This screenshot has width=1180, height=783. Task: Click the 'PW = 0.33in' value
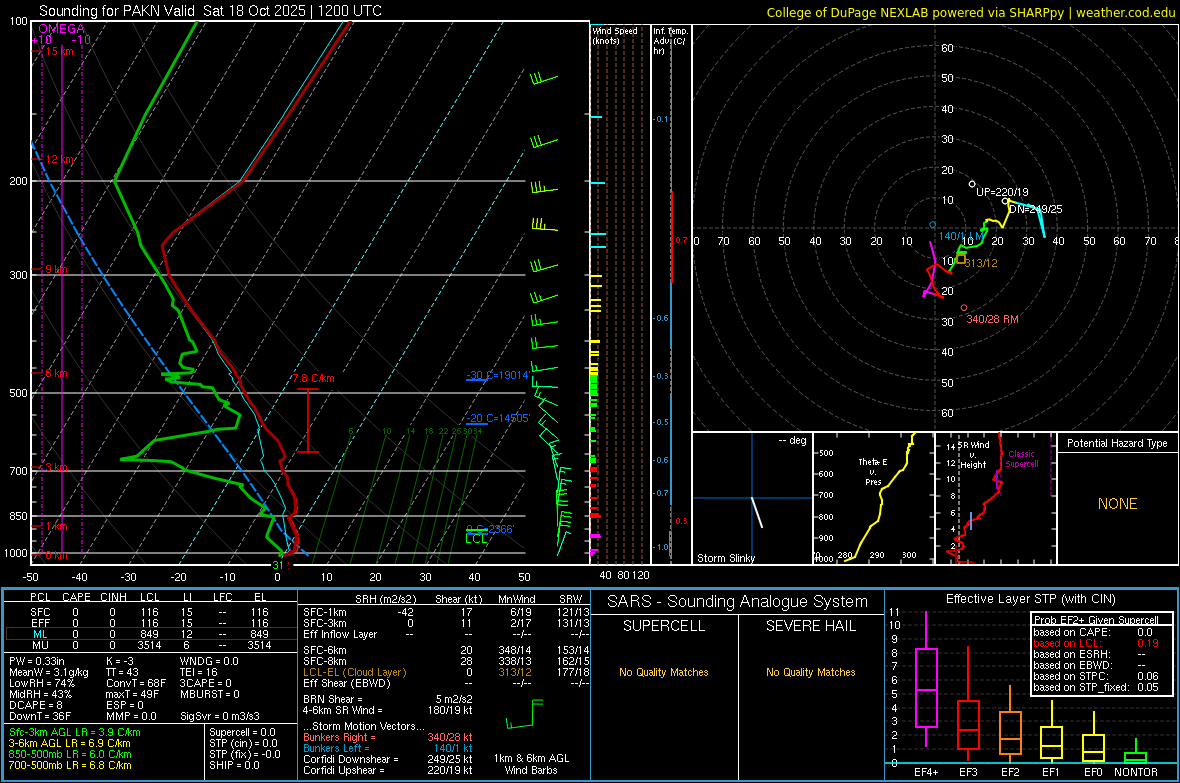tap(37, 661)
